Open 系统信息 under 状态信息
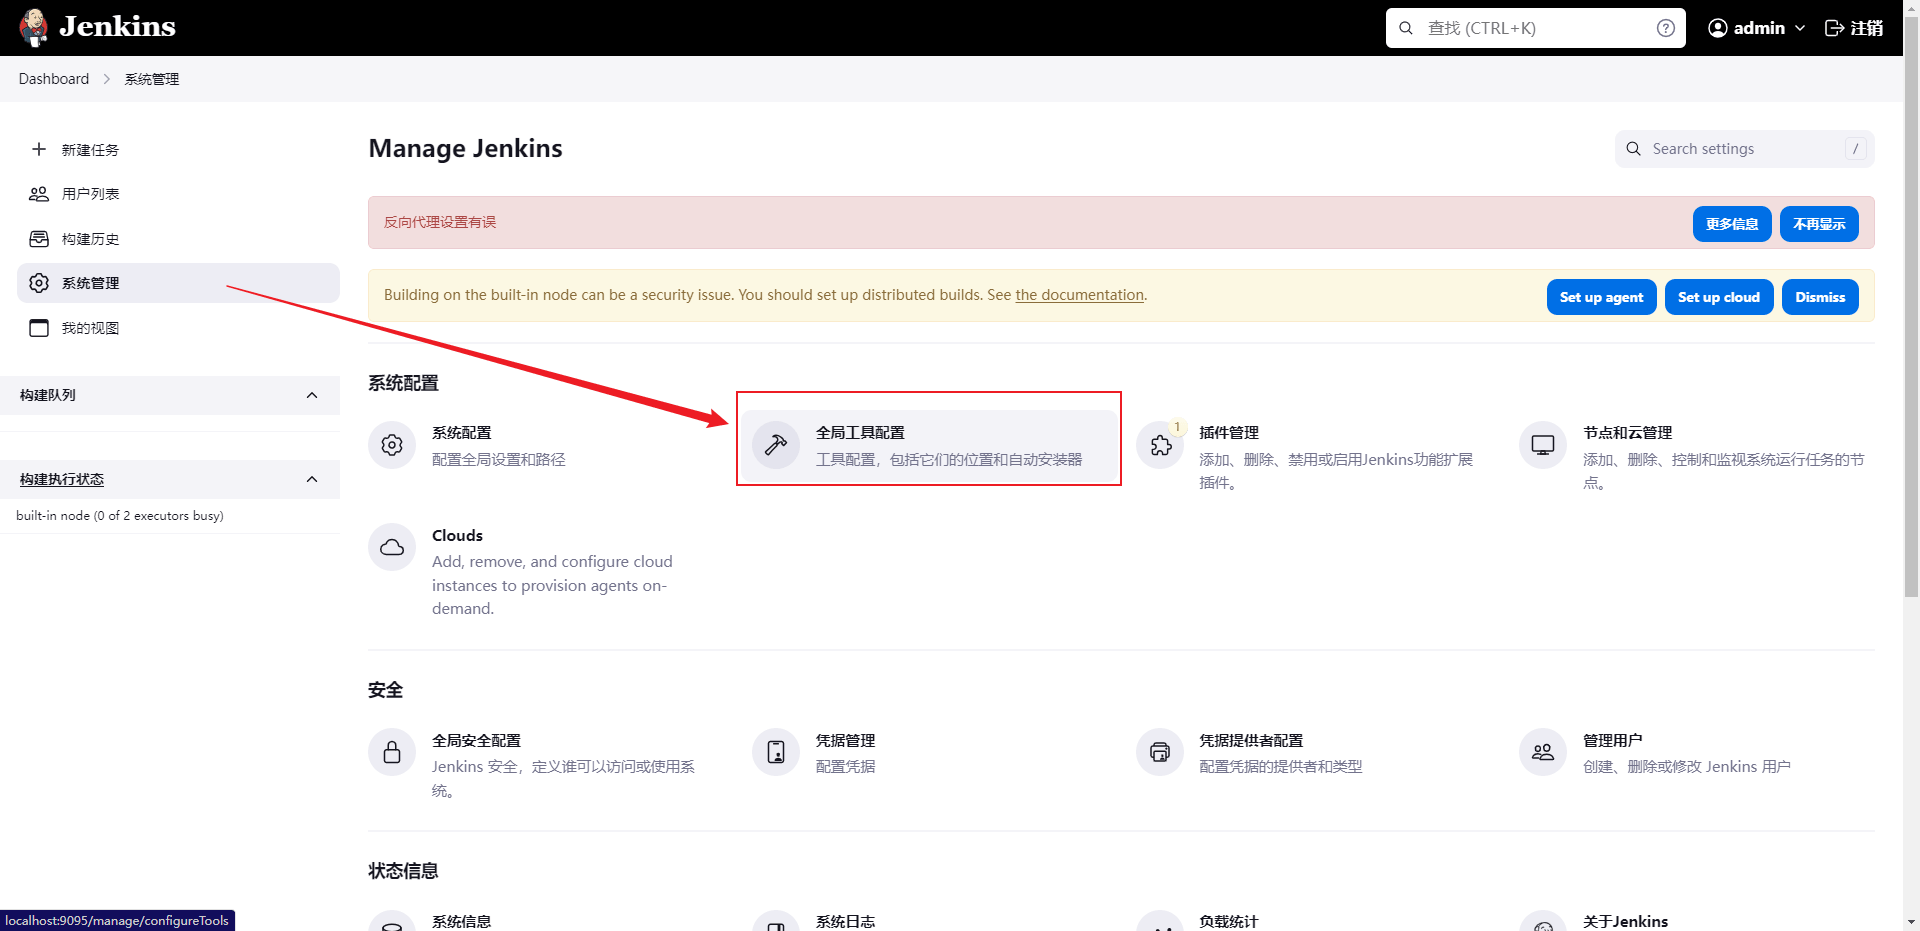1920x931 pixels. (x=461, y=921)
